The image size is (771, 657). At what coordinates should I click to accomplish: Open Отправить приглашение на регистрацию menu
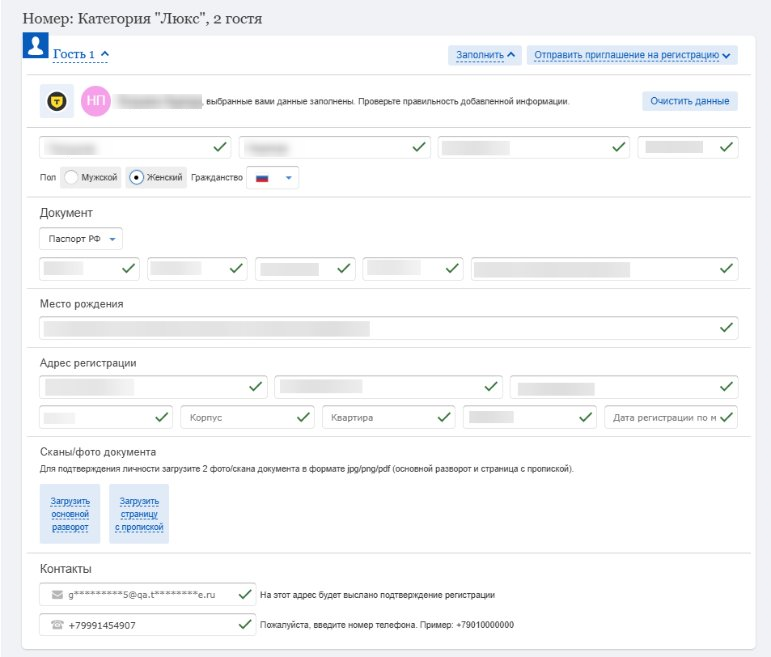click(x=632, y=55)
